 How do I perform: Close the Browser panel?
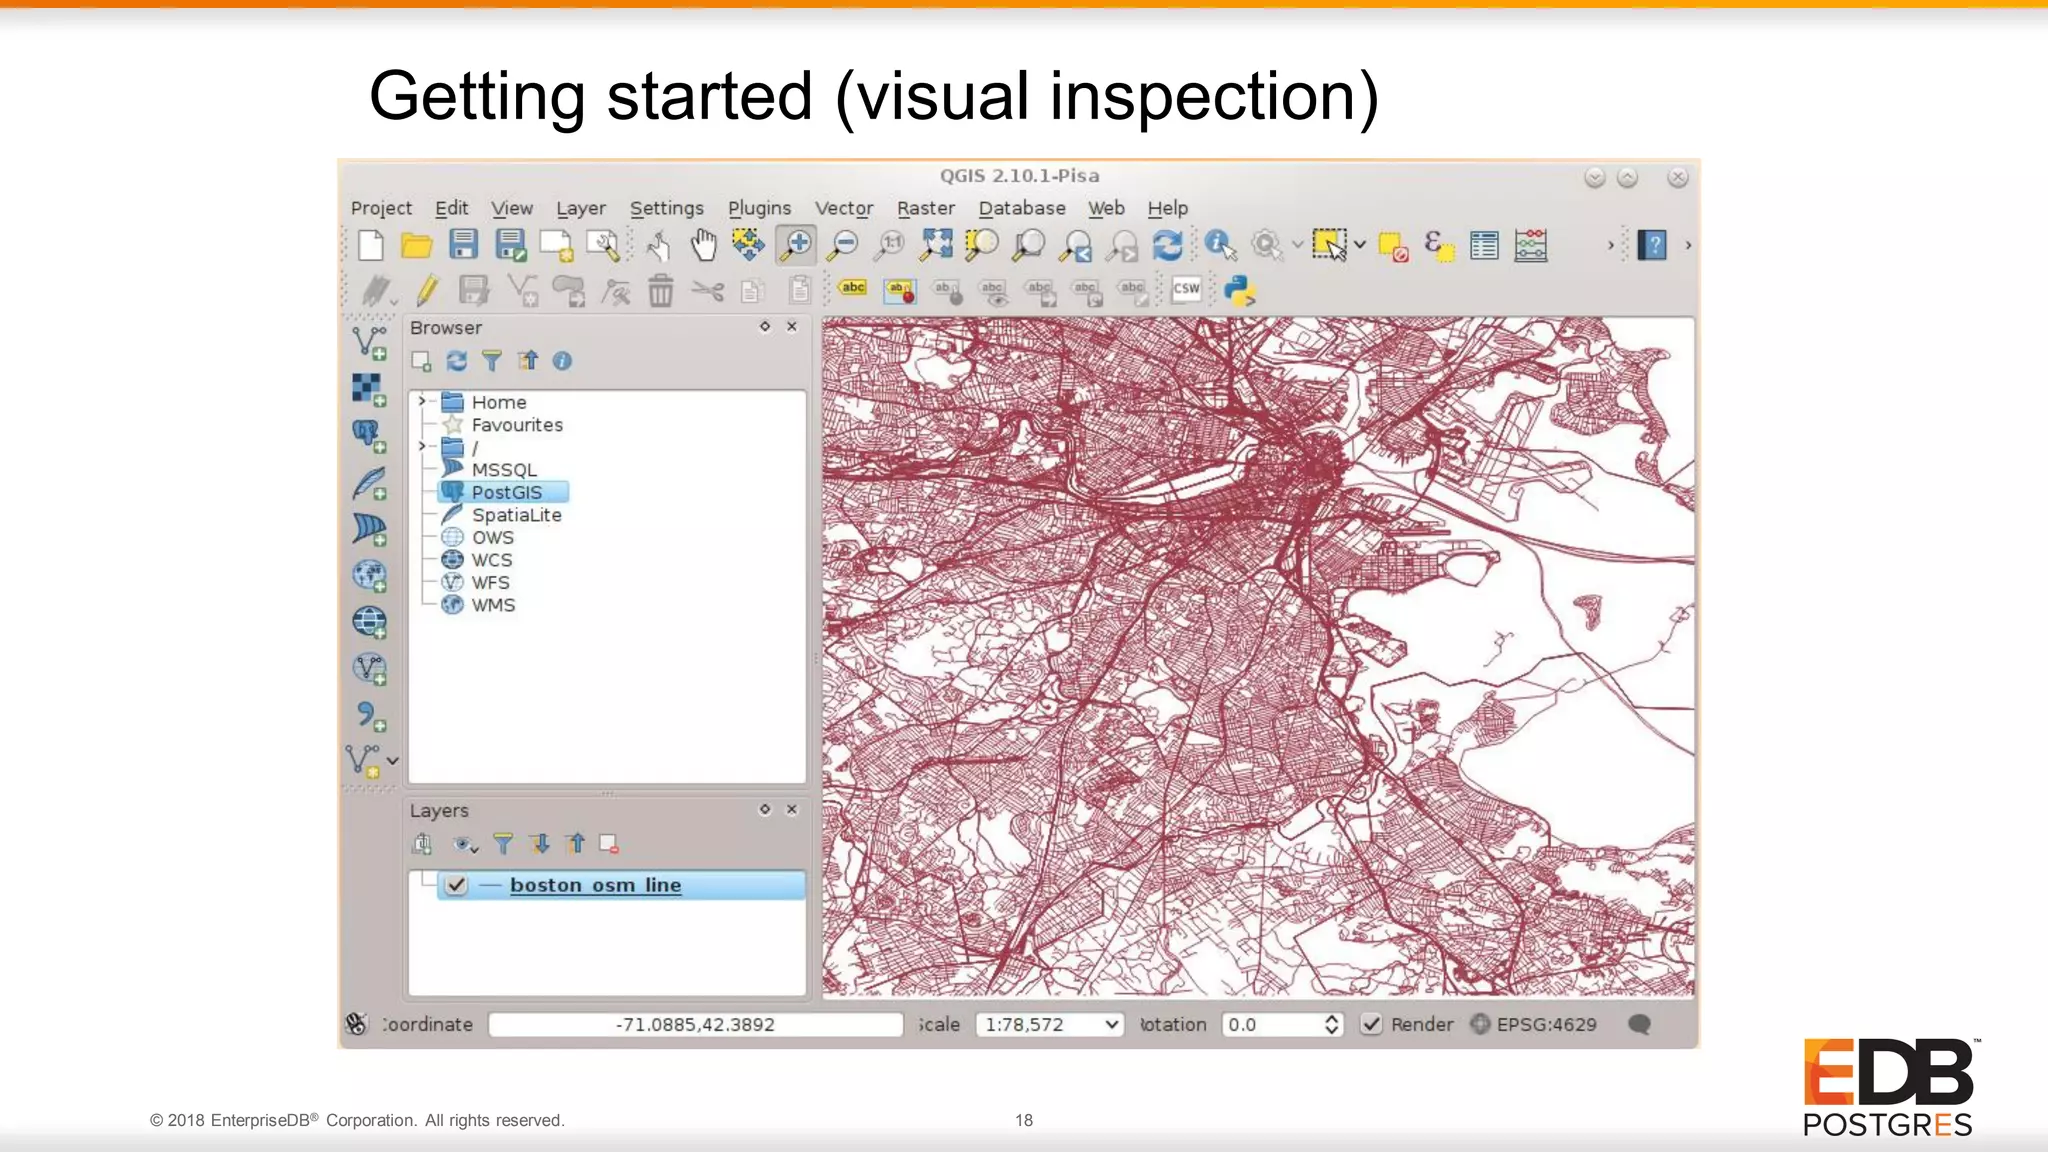pyautogui.click(x=792, y=327)
